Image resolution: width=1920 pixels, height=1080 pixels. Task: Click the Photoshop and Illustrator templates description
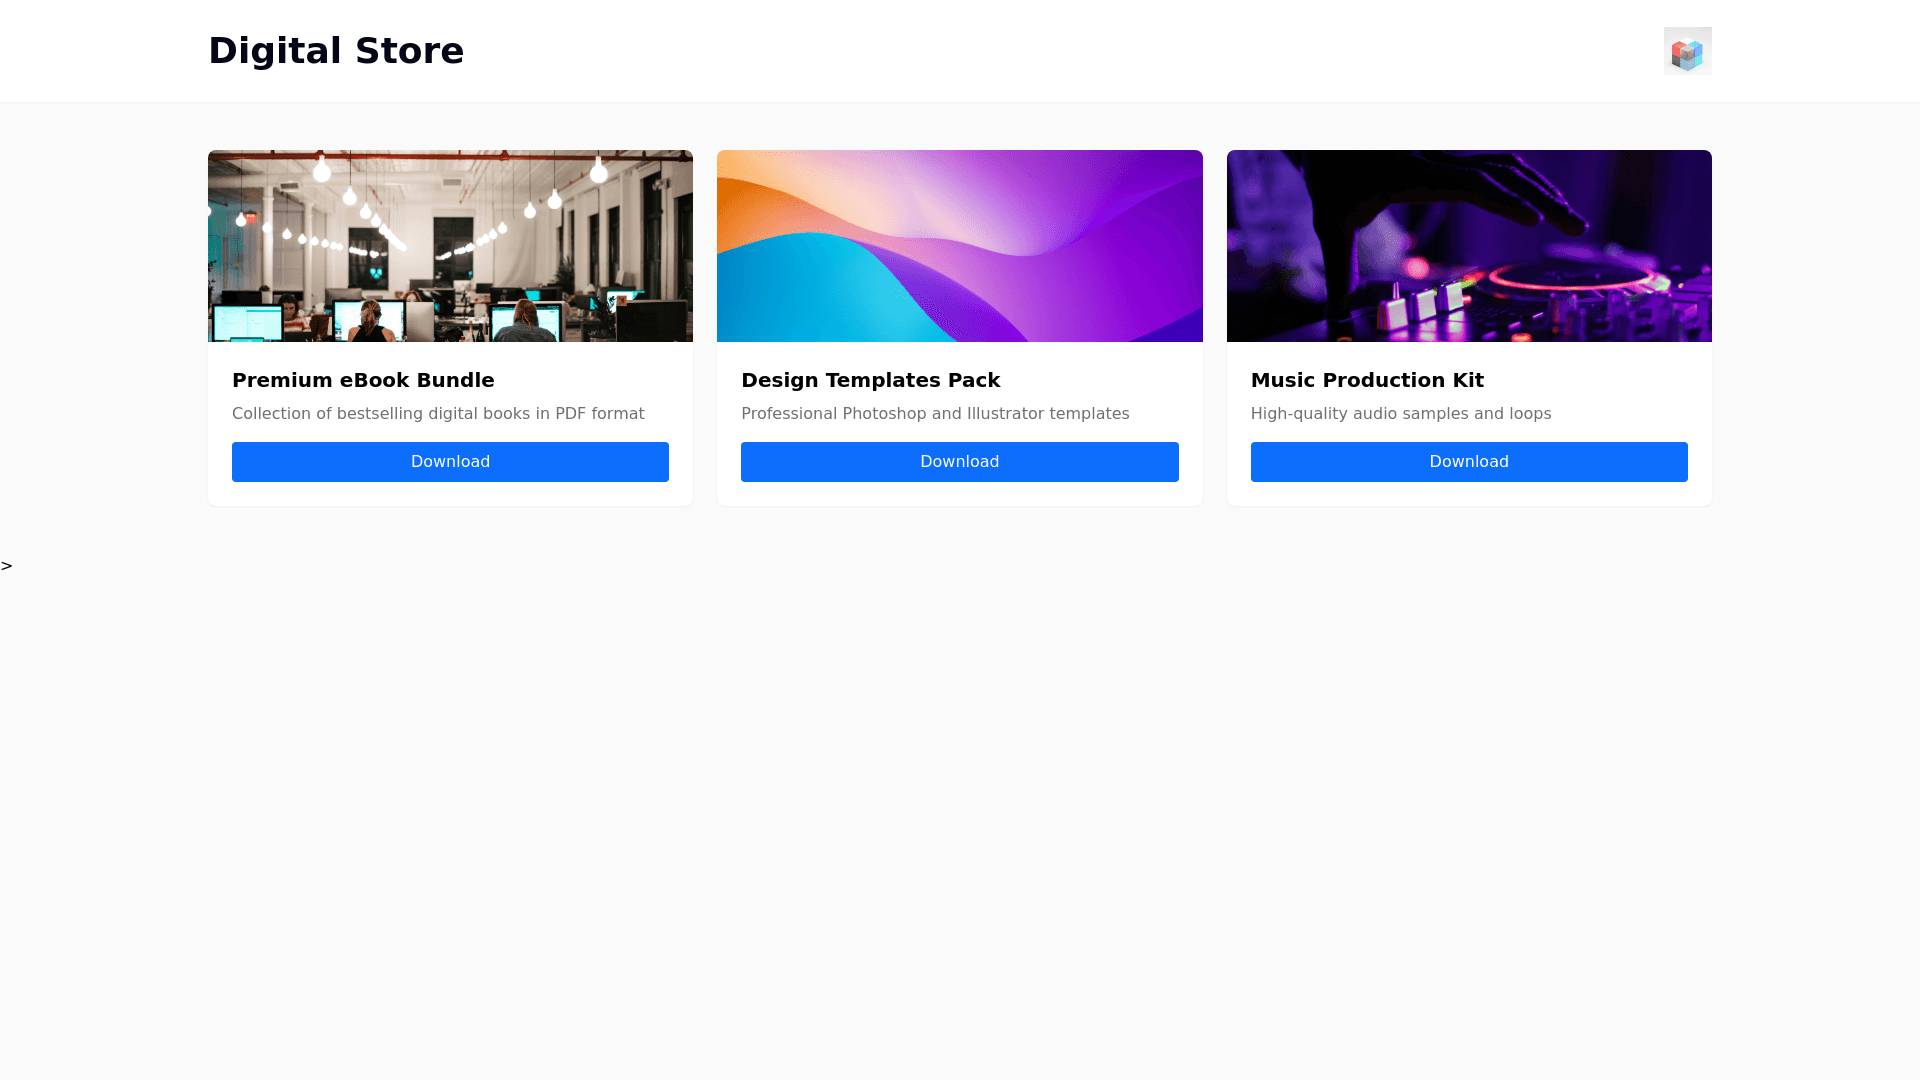coord(934,414)
